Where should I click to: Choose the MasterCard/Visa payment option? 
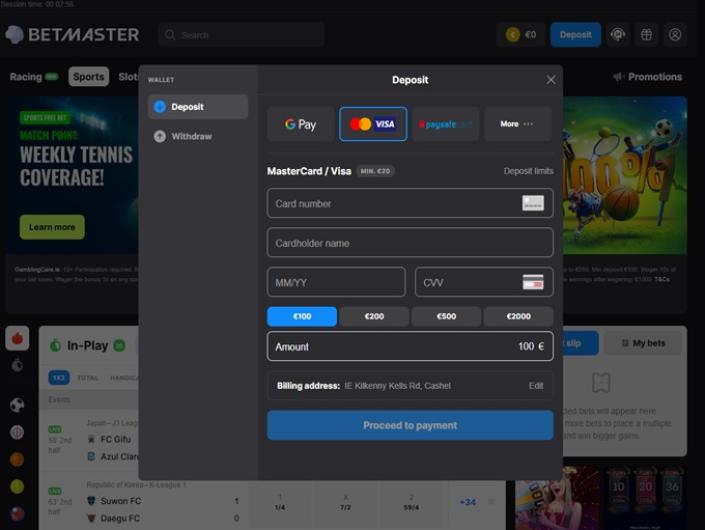[373, 124]
